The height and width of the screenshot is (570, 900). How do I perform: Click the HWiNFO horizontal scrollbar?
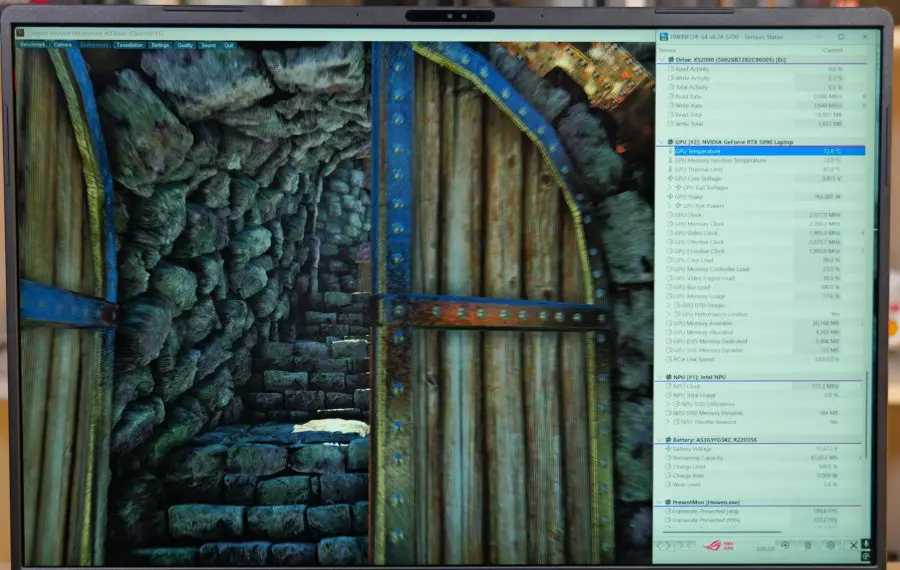click(x=722, y=532)
